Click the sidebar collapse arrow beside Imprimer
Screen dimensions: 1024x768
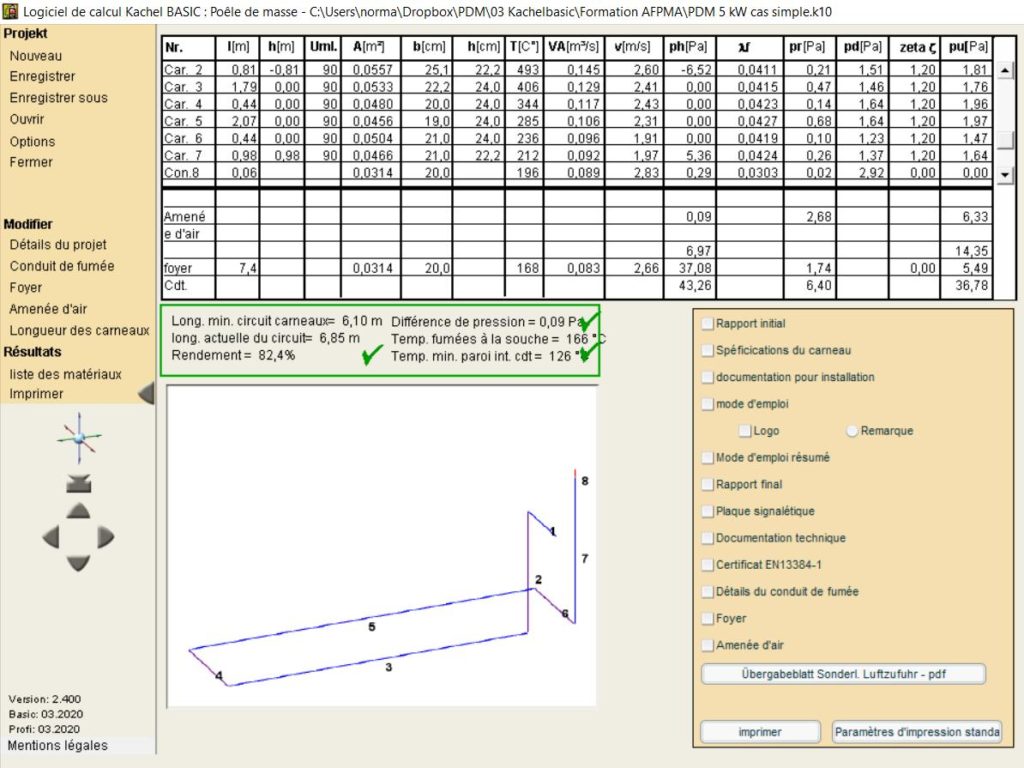tap(146, 393)
